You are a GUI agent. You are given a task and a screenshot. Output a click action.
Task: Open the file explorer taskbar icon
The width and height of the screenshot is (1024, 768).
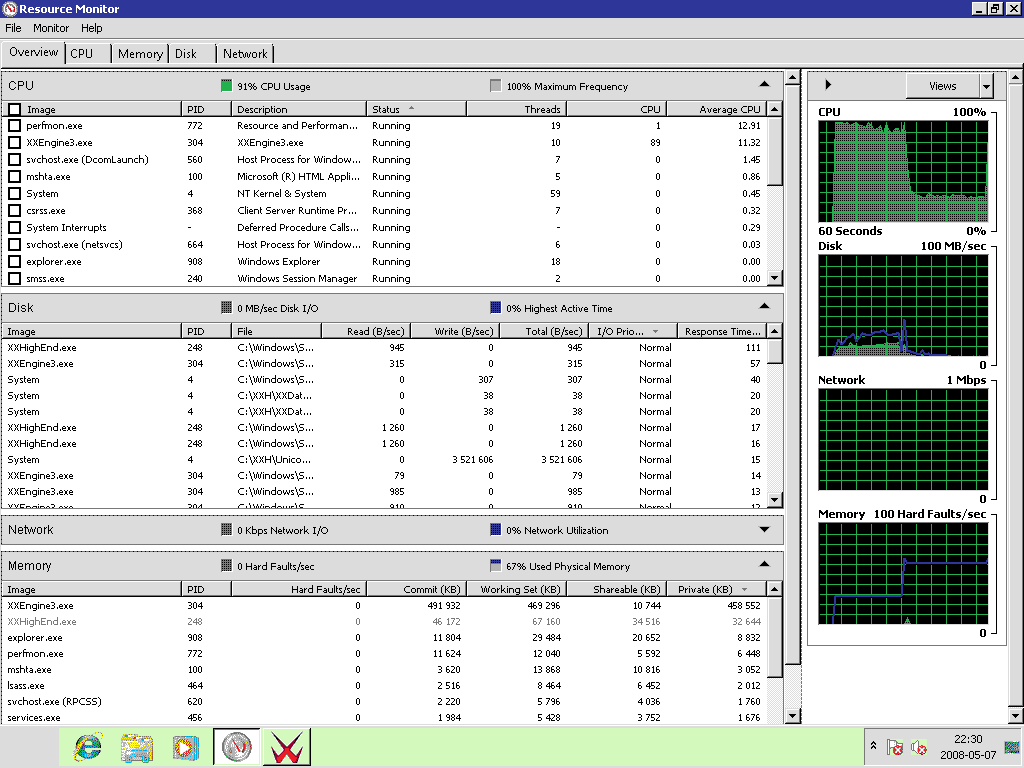[136, 747]
